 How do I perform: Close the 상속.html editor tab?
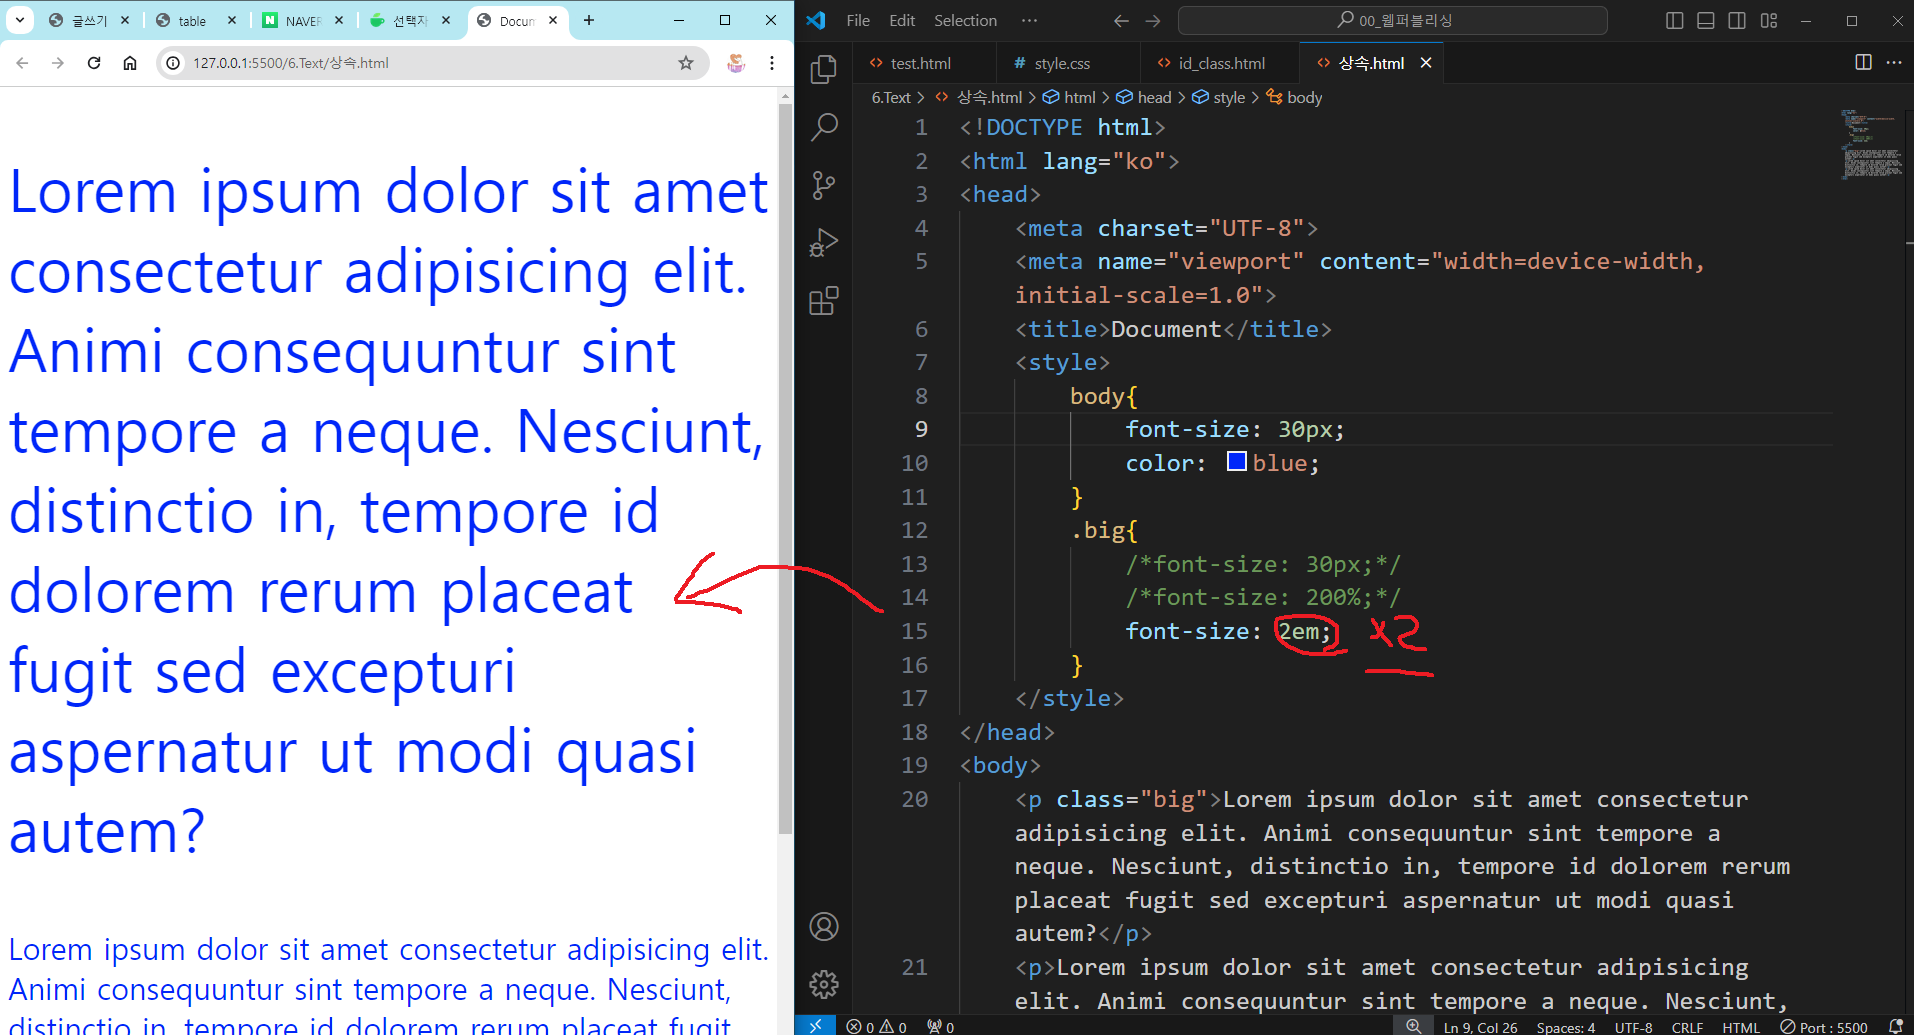point(1426,63)
